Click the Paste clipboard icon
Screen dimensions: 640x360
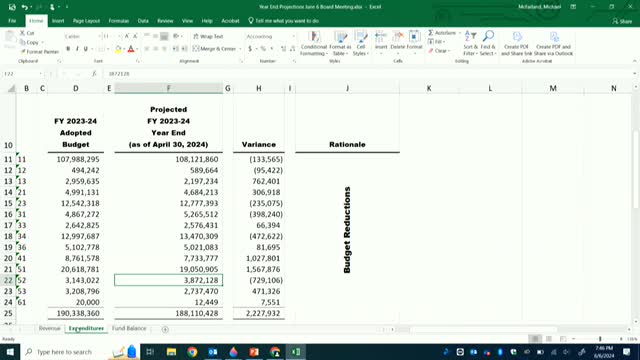click(x=10, y=38)
